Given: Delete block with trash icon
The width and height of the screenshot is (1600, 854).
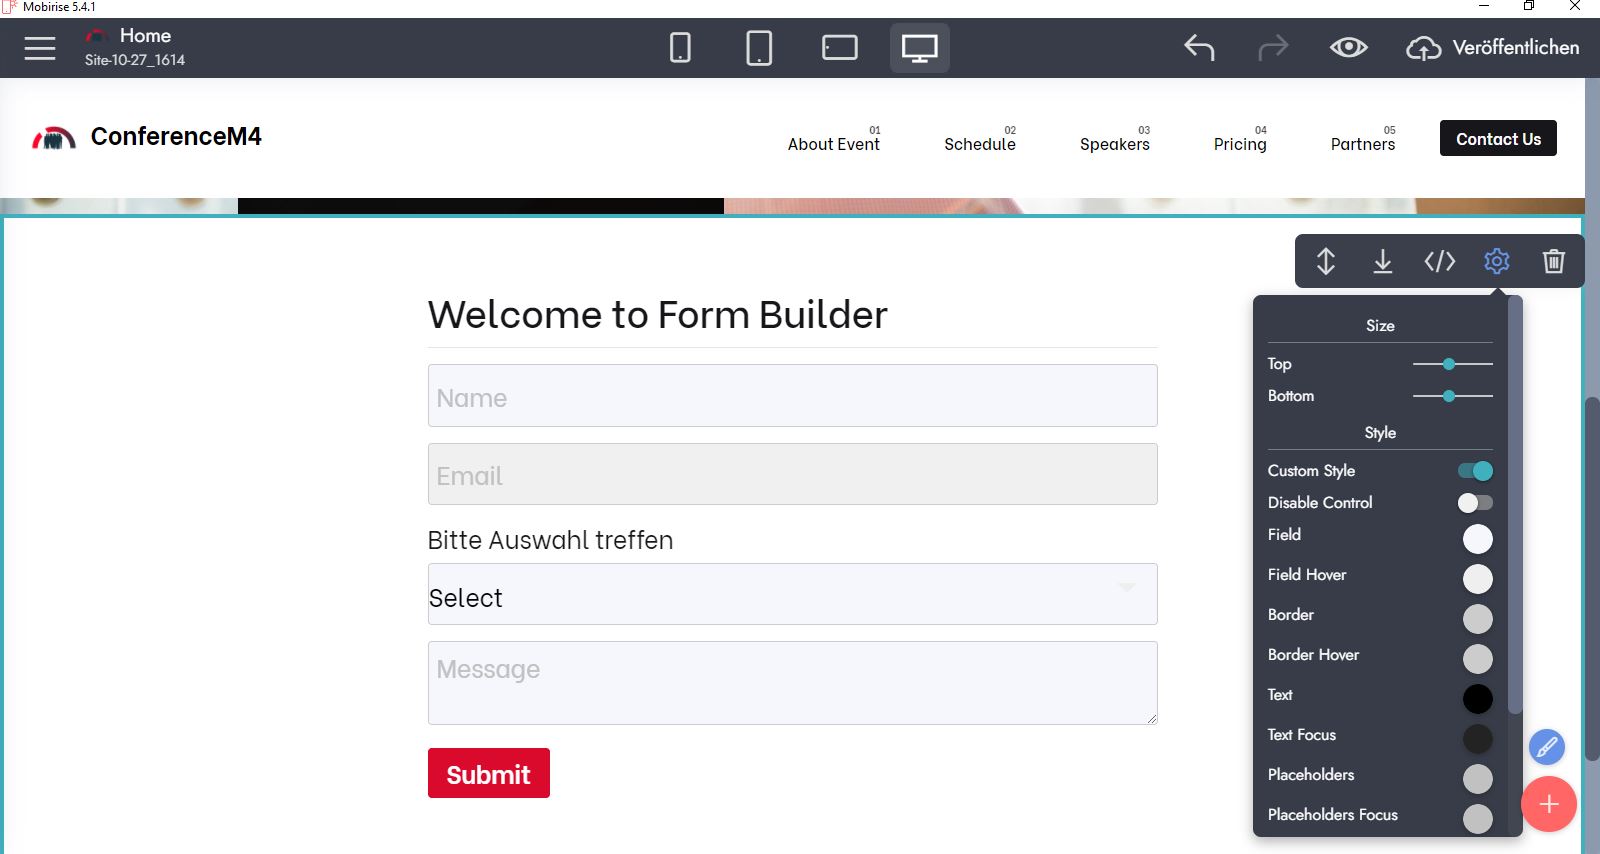Looking at the screenshot, I should pyautogui.click(x=1553, y=261).
